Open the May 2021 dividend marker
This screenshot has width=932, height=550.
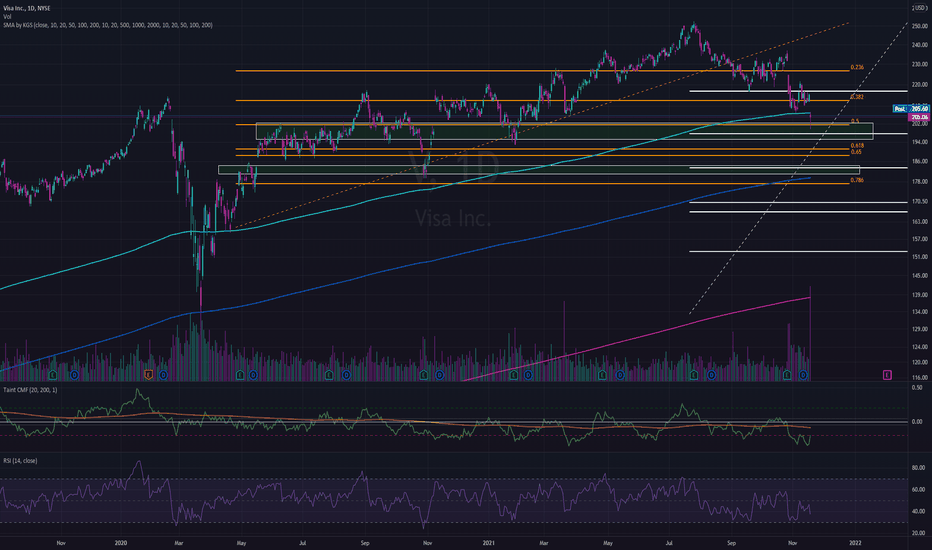coord(619,375)
